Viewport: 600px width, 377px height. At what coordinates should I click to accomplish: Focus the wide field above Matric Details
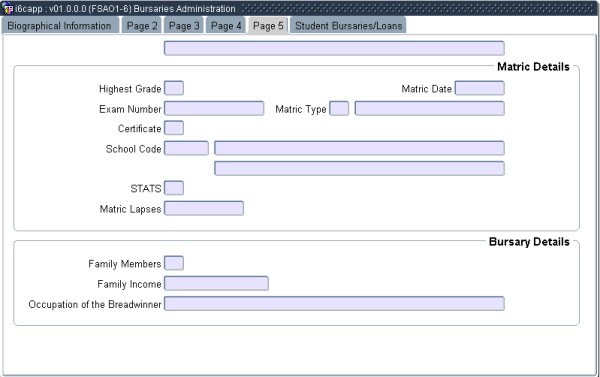(x=334, y=48)
